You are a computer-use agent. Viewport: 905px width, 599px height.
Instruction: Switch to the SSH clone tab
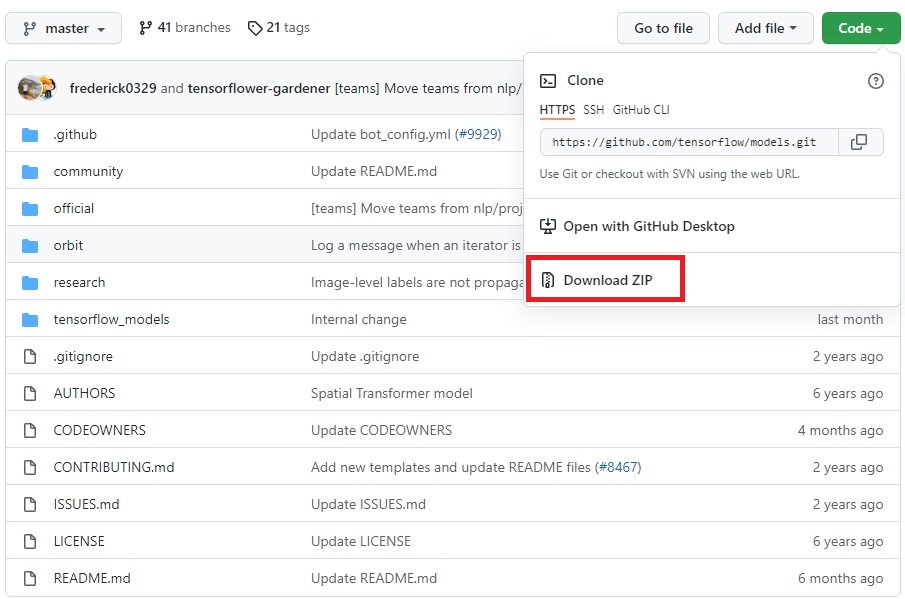coord(593,110)
